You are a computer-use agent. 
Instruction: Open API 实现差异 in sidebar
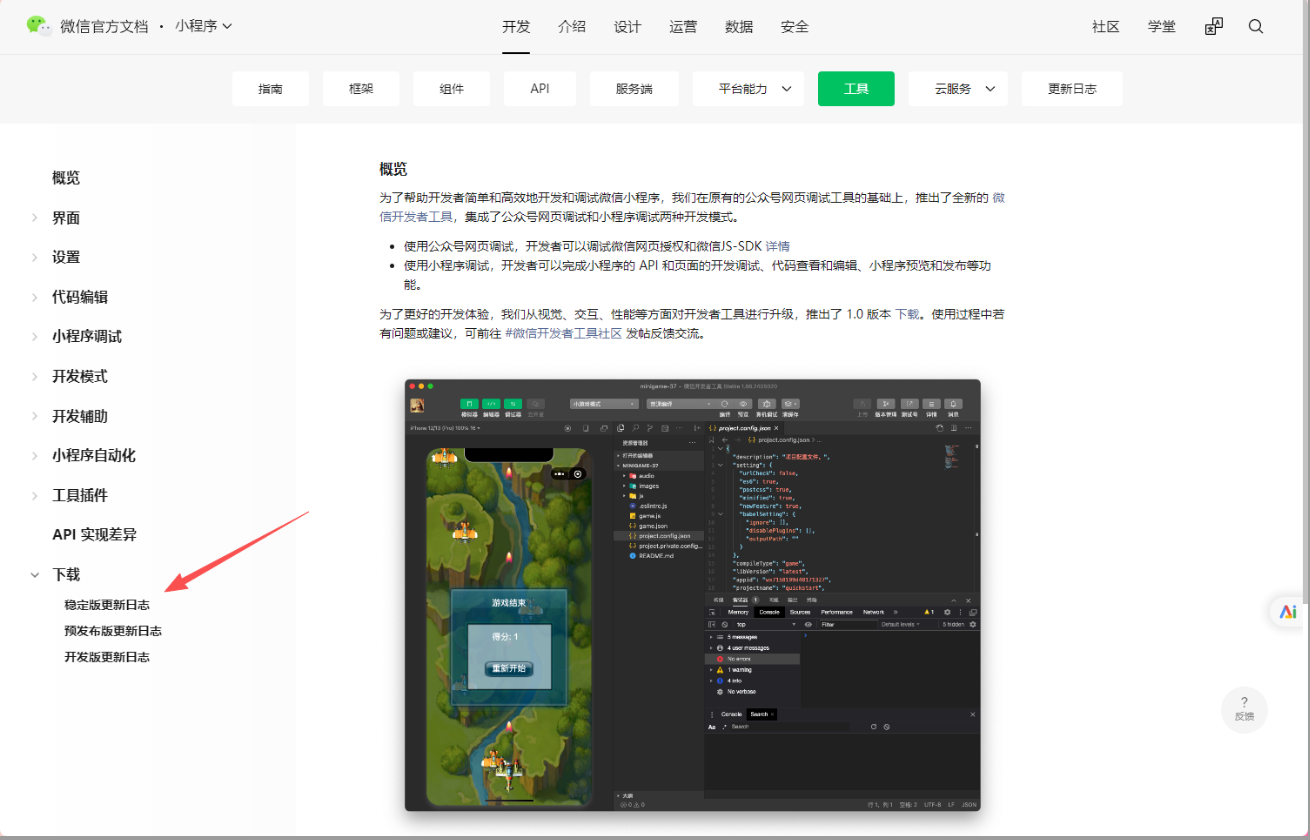pyautogui.click(x=94, y=535)
